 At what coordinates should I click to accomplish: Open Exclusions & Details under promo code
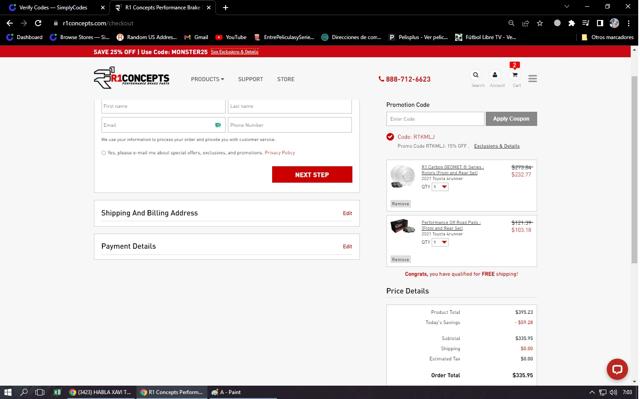[496, 146]
